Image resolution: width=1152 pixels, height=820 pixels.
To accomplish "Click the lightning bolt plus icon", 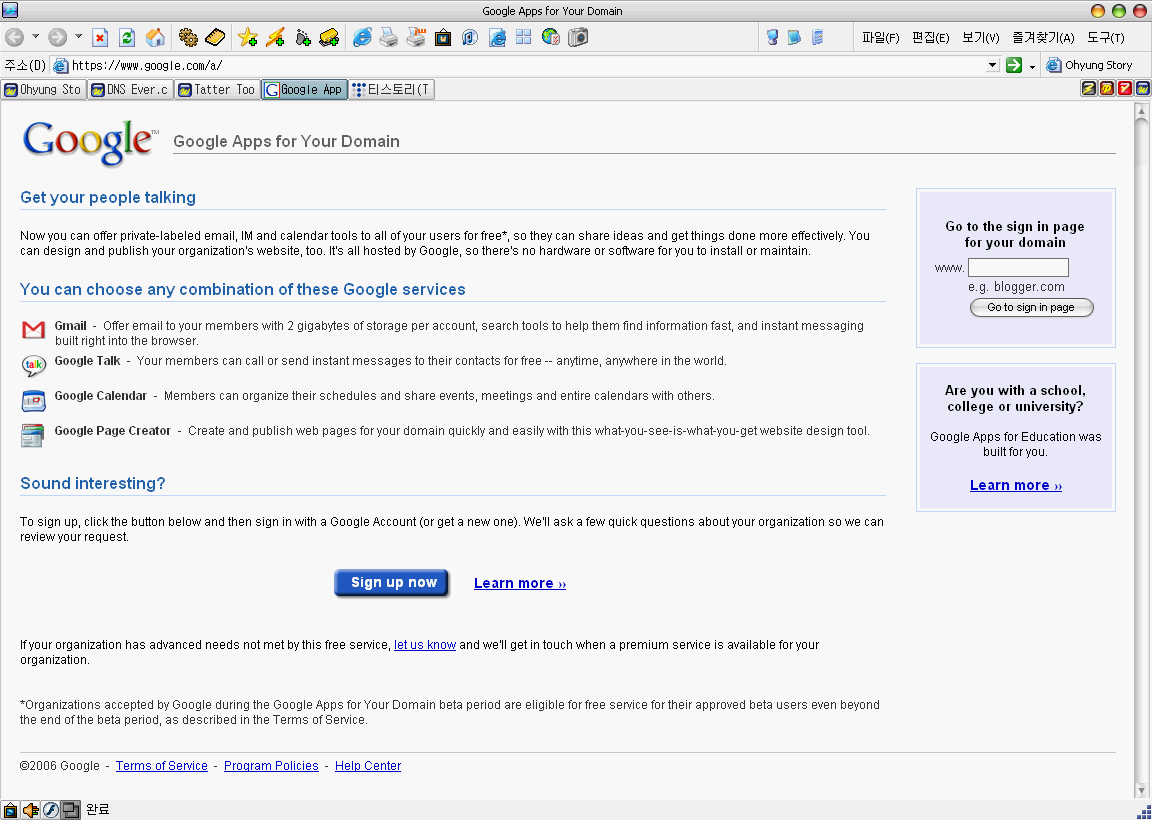I will pyautogui.click(x=276, y=37).
